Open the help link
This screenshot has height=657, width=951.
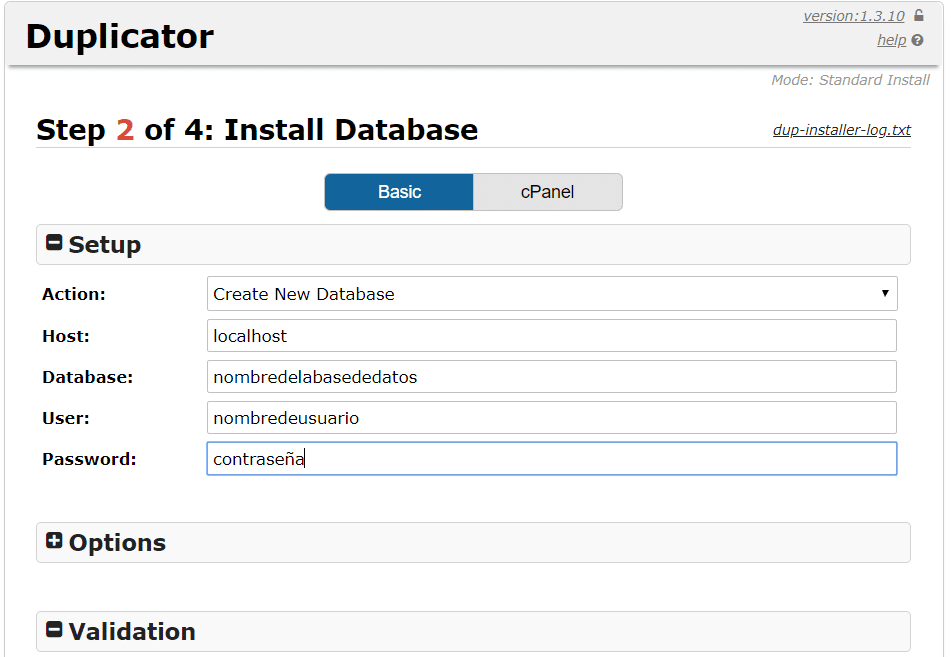[x=892, y=40]
